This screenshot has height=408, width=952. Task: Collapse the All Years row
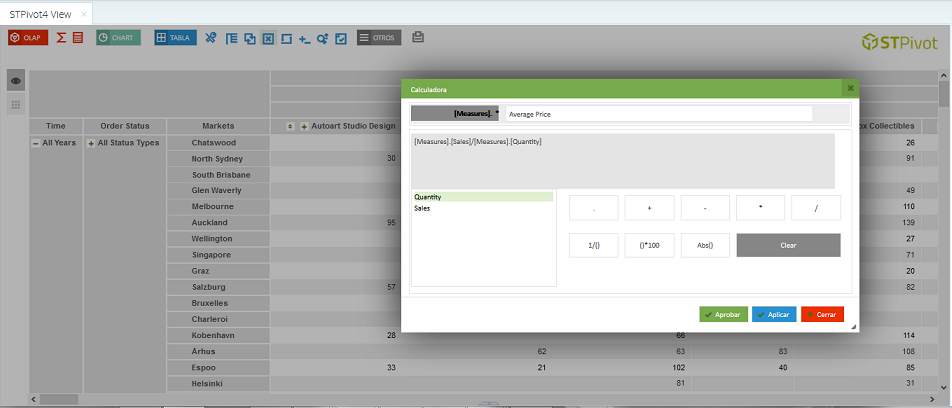[x=36, y=143]
